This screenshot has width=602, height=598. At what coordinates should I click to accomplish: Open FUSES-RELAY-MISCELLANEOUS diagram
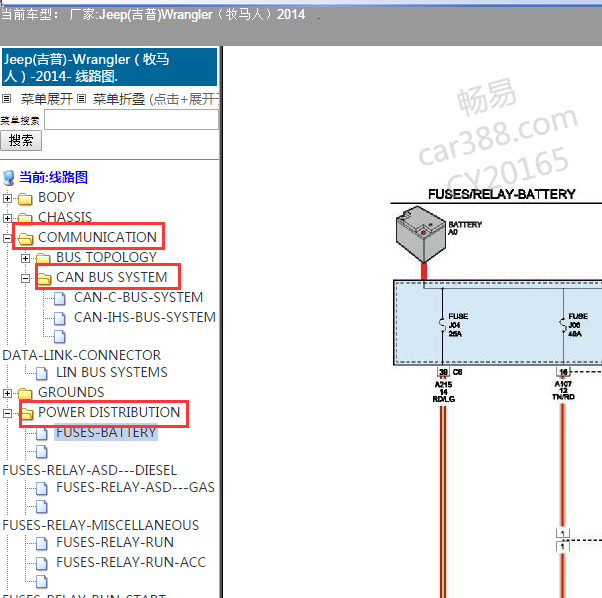tap(101, 525)
